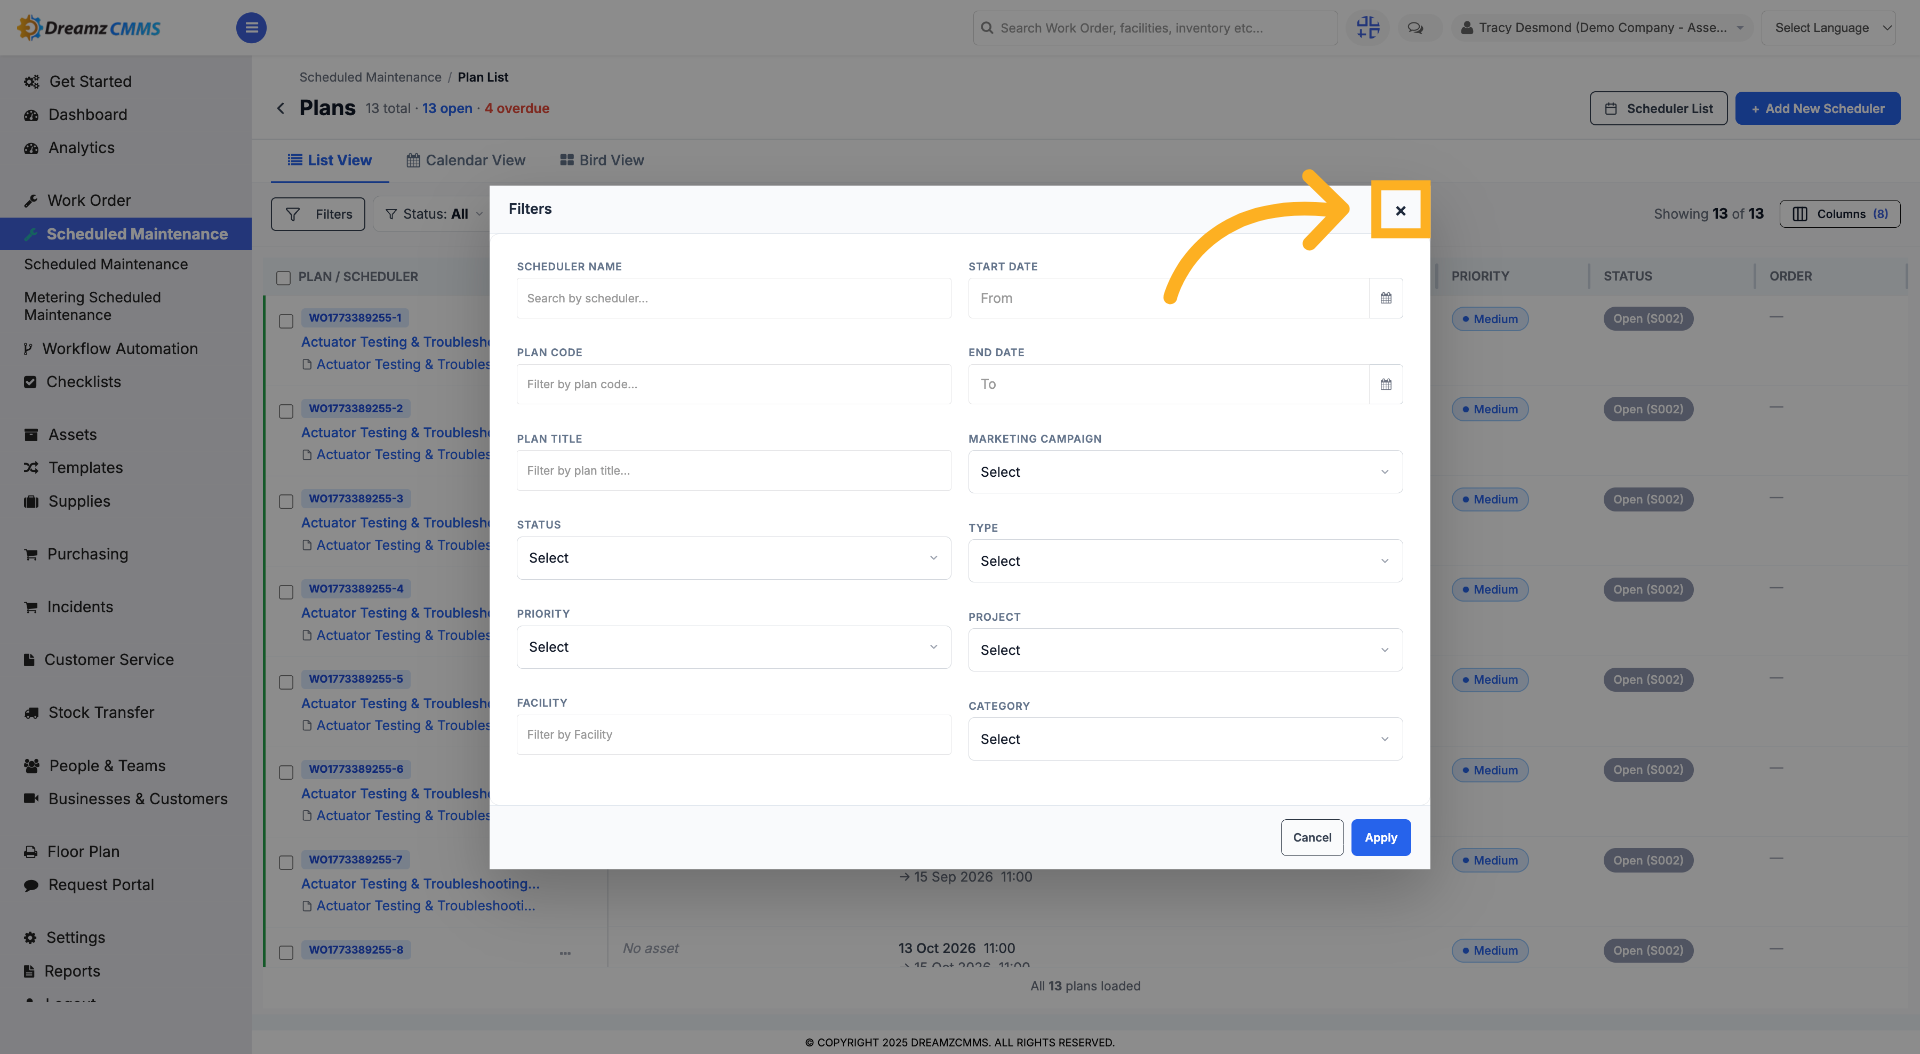This screenshot has width=1920, height=1054.
Task: Expand the Status select dropdown in Filters
Action: [734, 558]
